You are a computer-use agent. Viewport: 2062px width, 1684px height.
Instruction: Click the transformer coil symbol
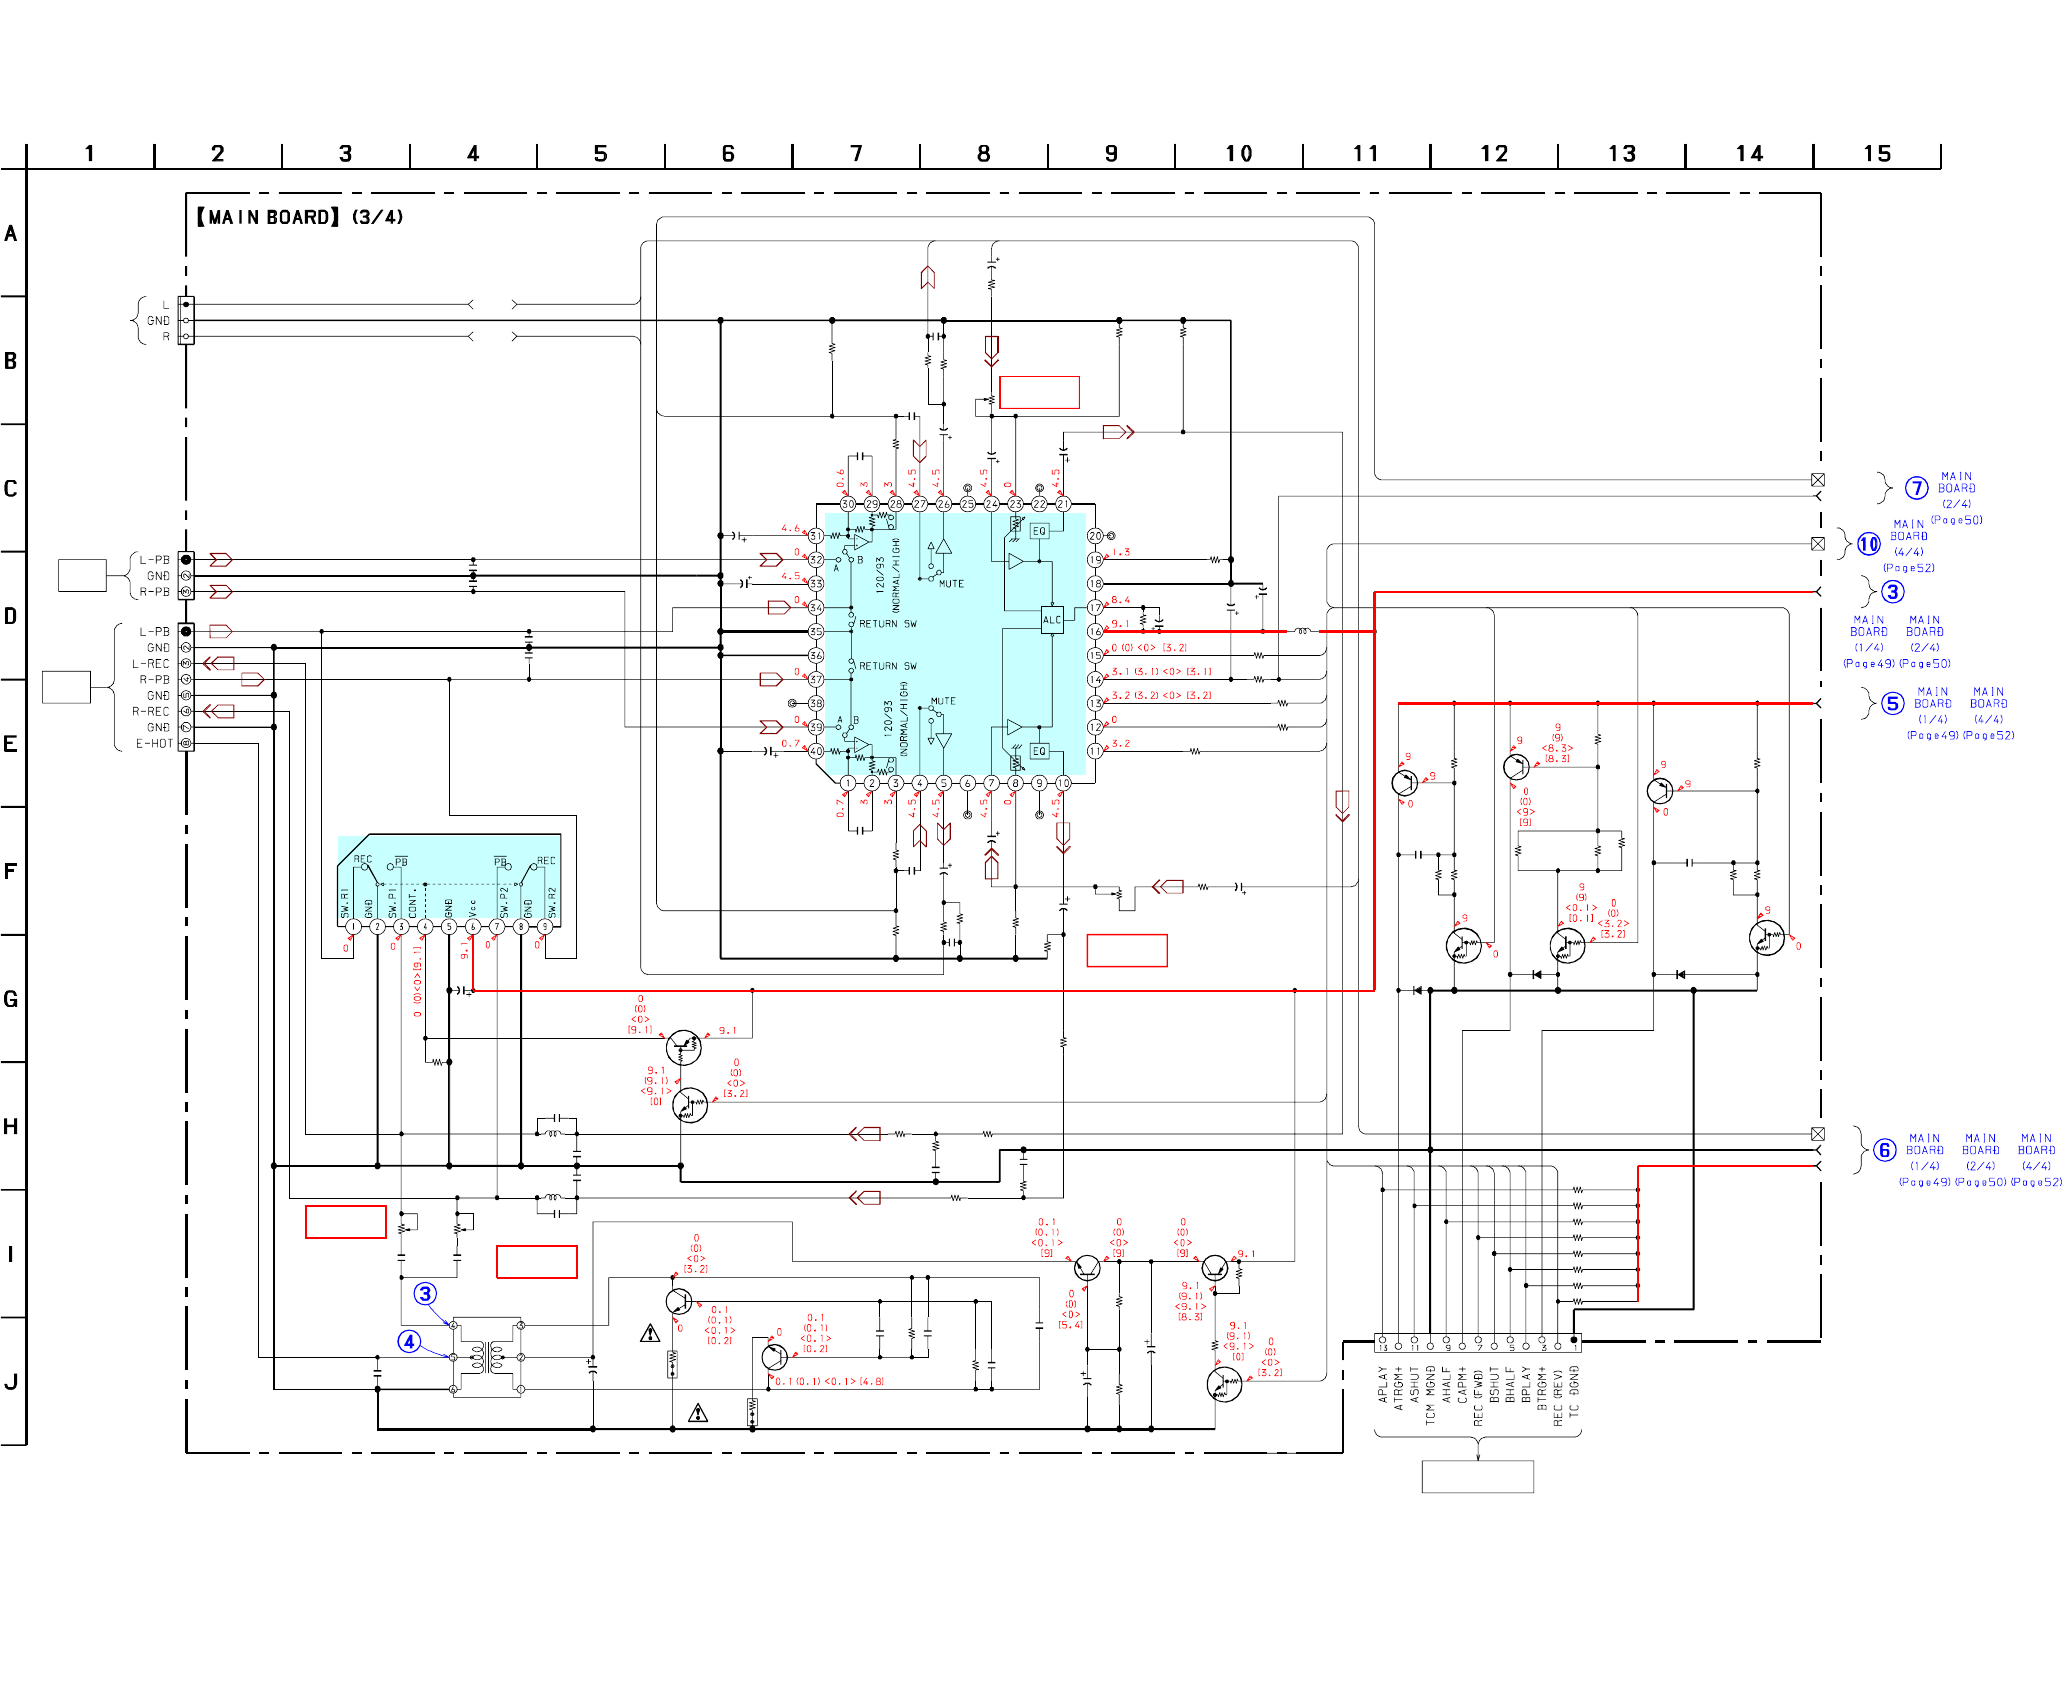pos(487,1357)
